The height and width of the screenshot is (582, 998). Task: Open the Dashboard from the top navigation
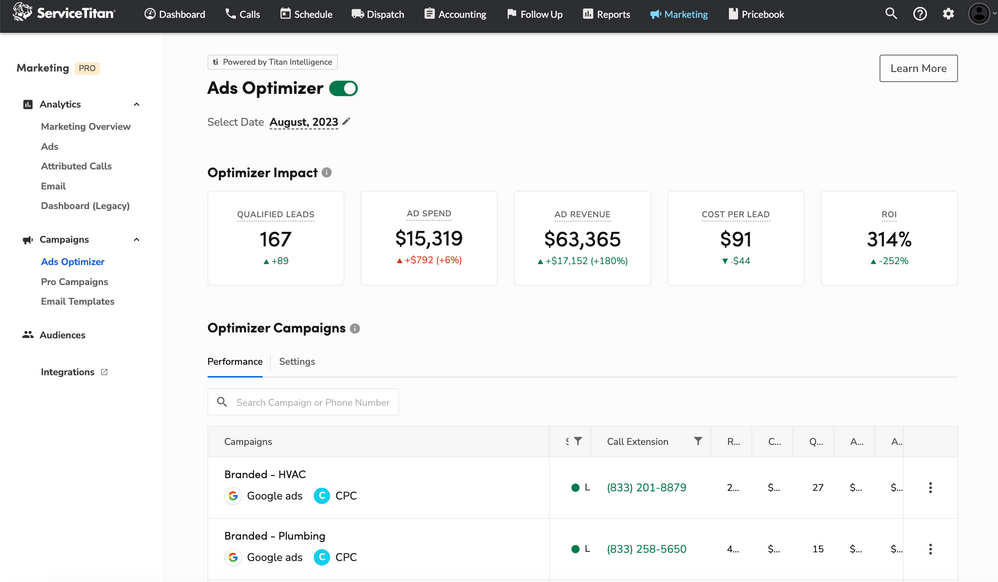pyautogui.click(x=175, y=14)
